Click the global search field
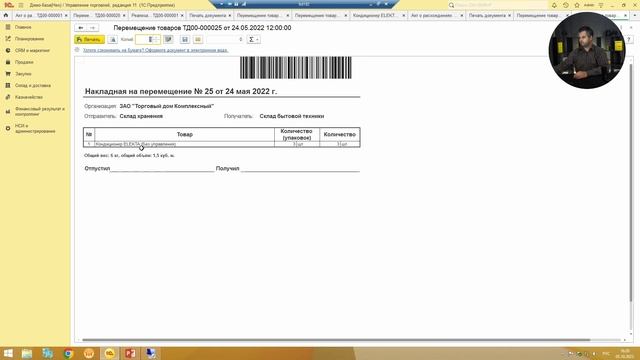640x360 pixels. point(497,5)
